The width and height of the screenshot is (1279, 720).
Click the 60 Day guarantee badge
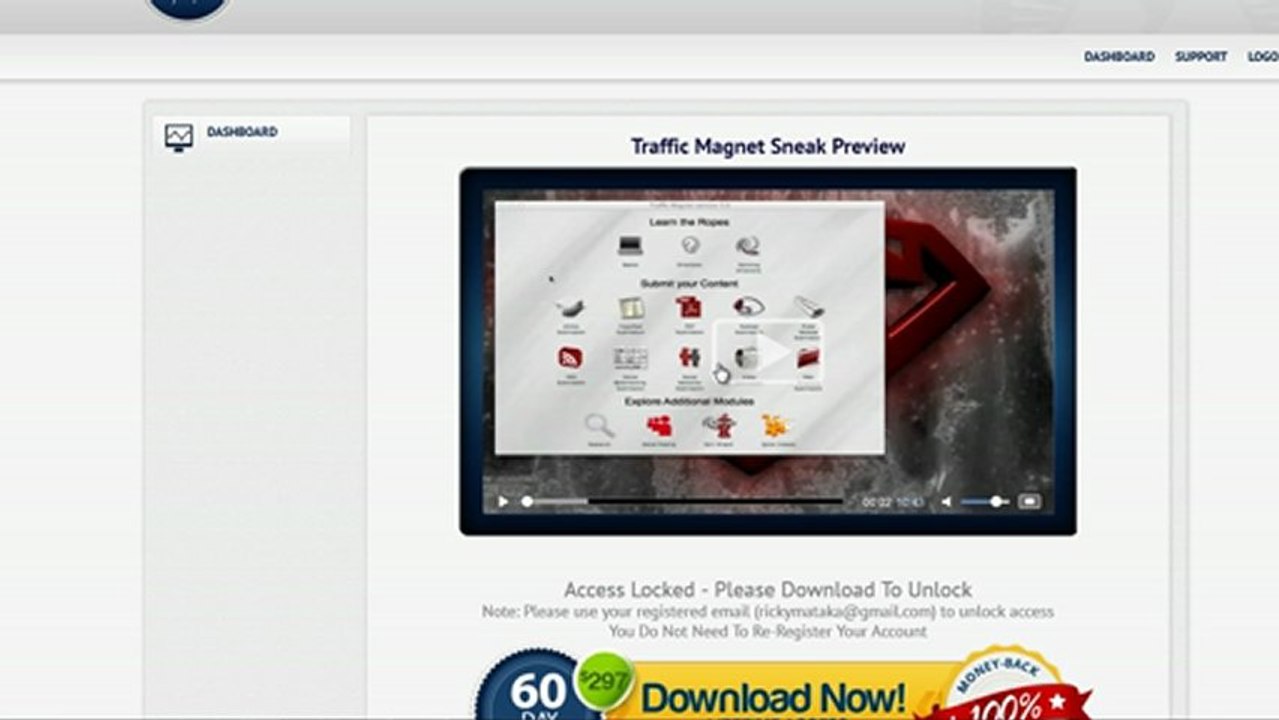[538, 685]
